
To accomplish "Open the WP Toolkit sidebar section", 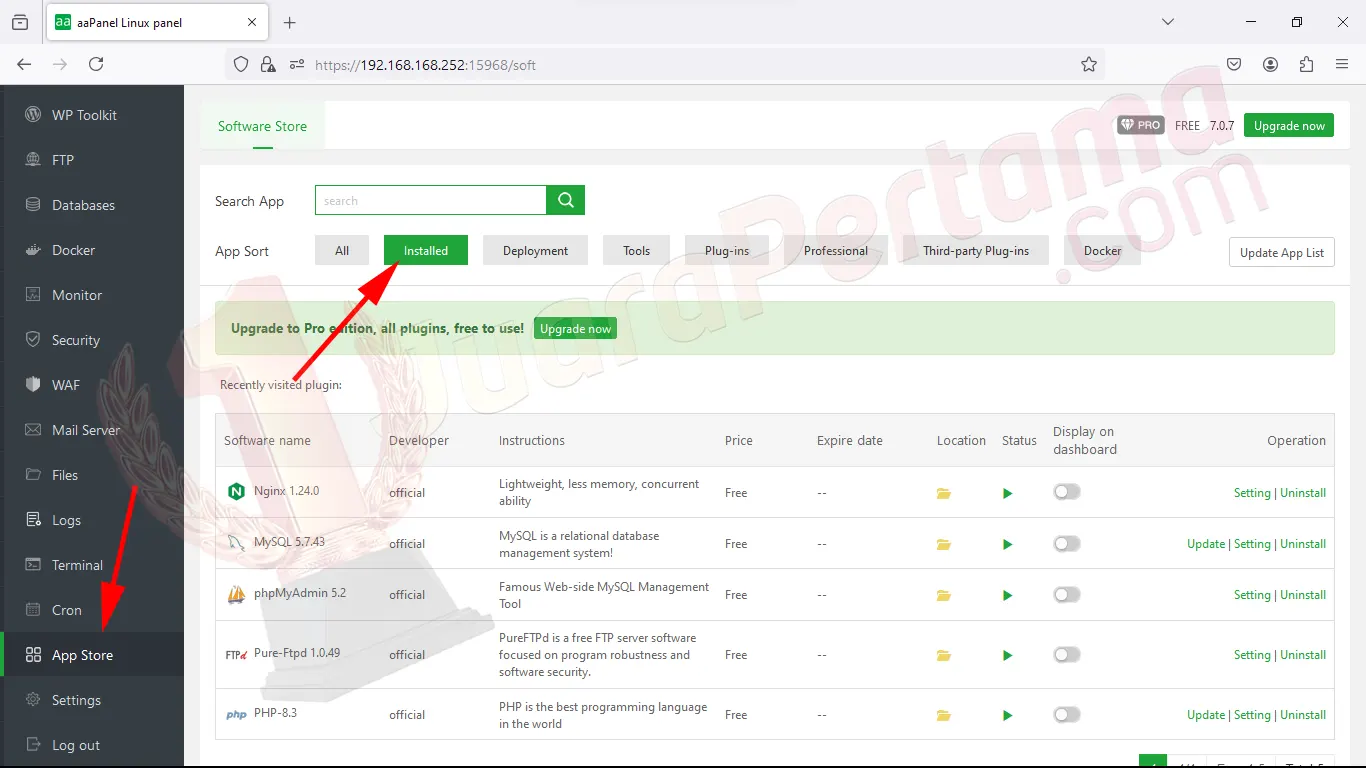I will pyautogui.click(x=86, y=114).
